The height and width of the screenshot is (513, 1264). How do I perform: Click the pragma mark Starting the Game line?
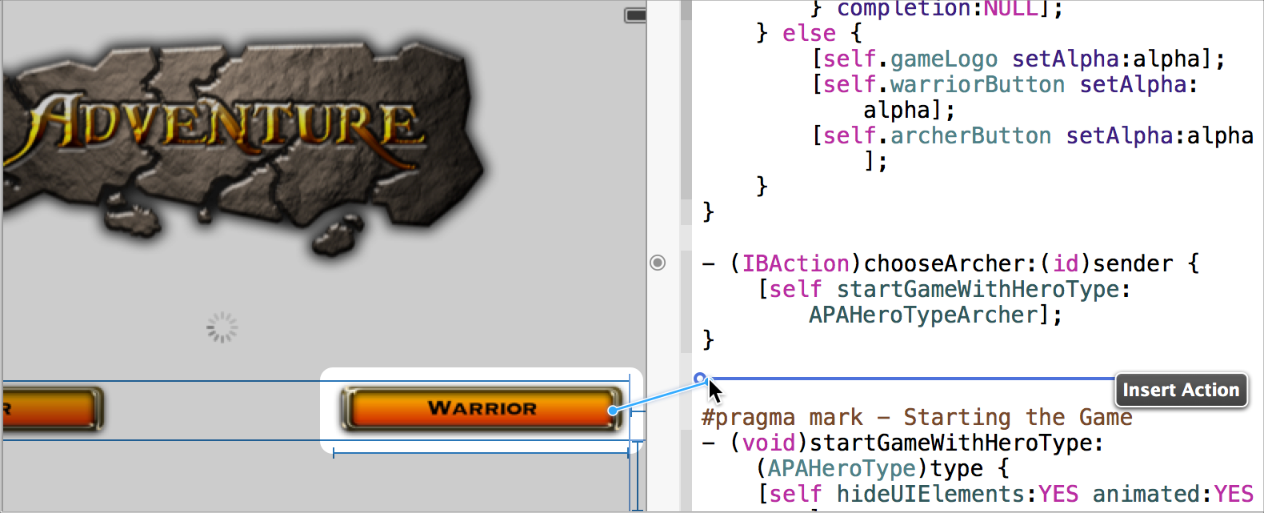[918, 417]
